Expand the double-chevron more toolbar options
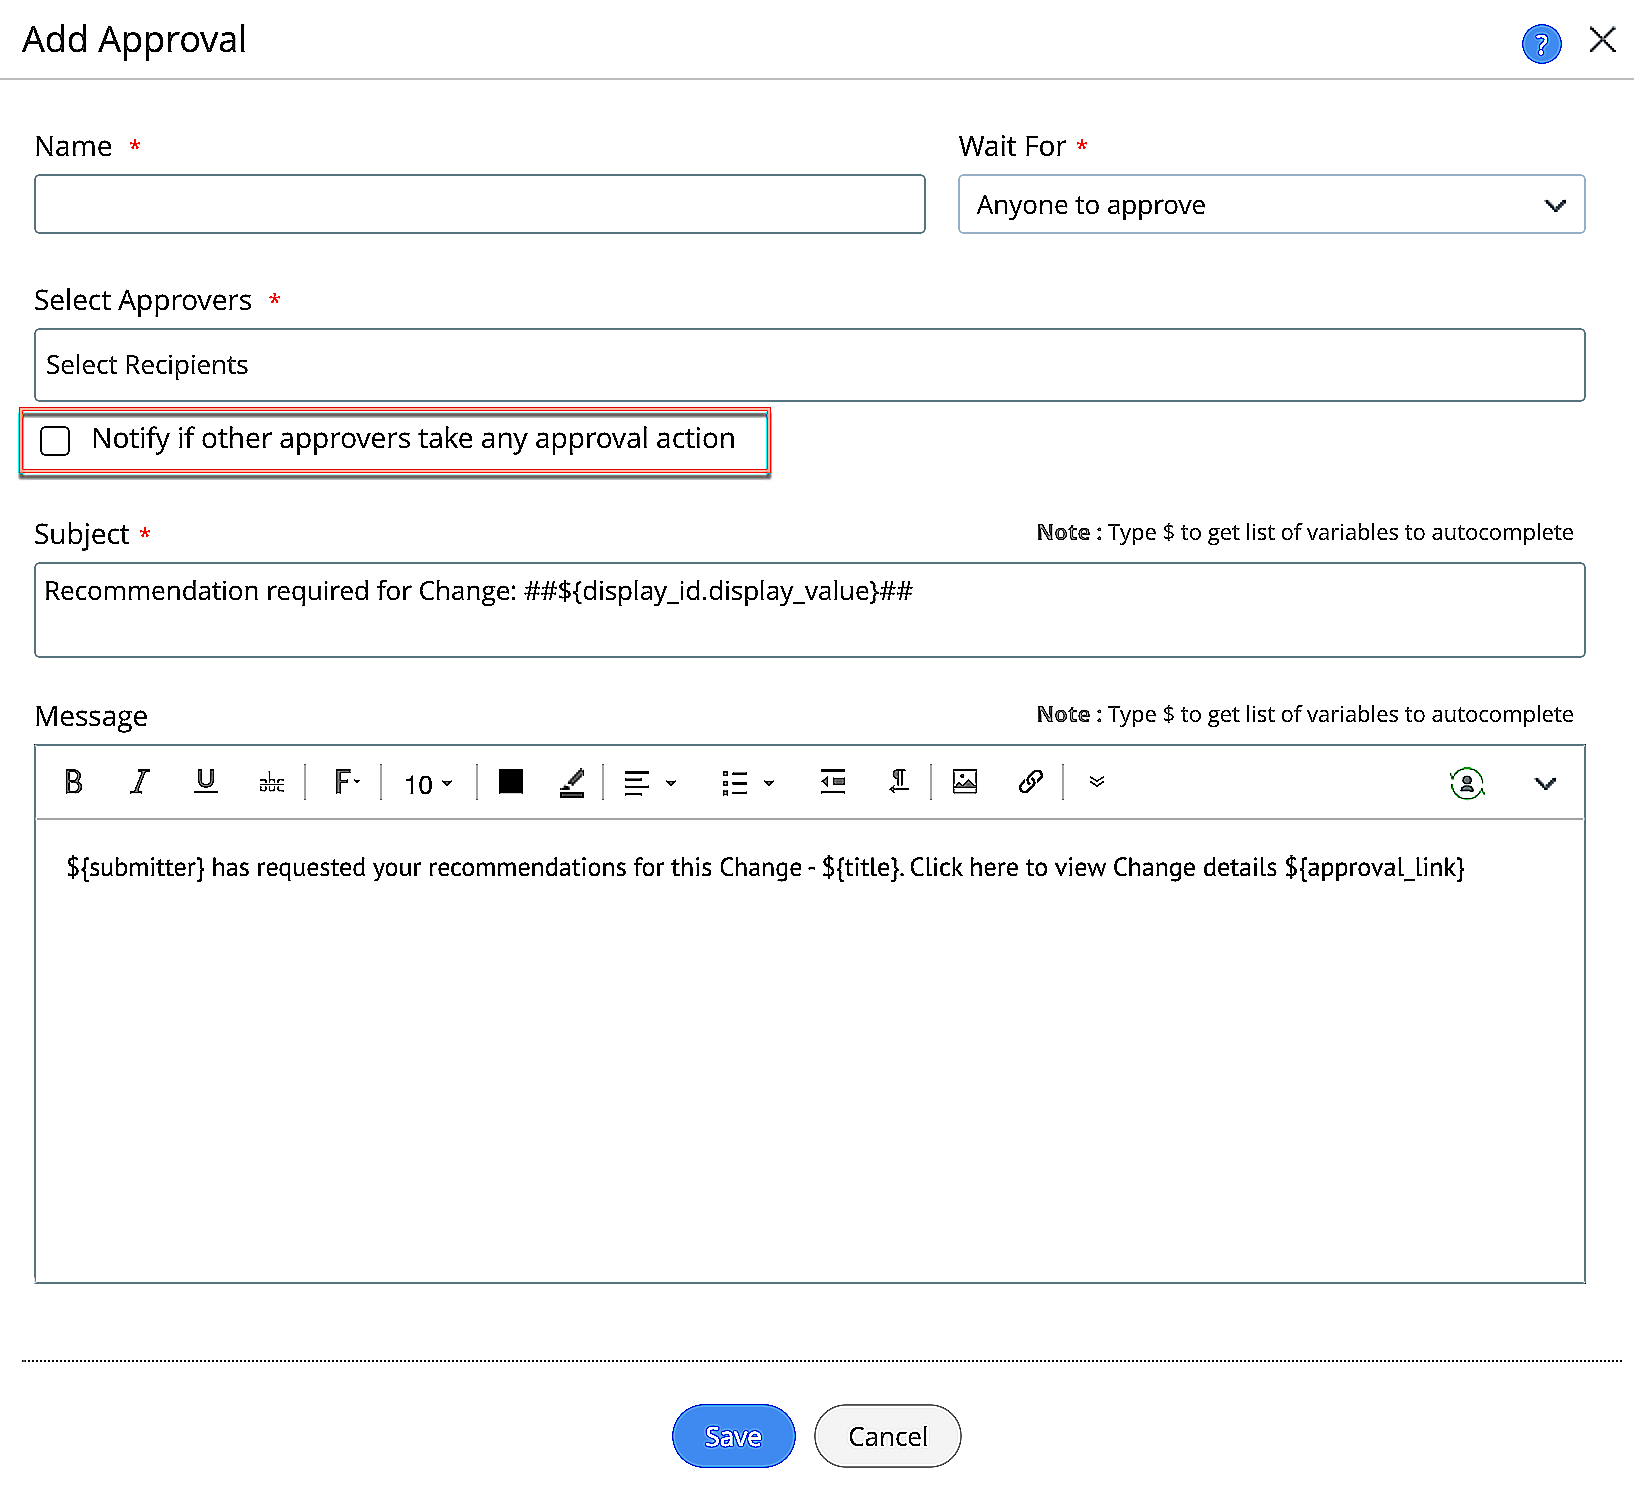This screenshot has height=1496, width=1634. [1096, 782]
